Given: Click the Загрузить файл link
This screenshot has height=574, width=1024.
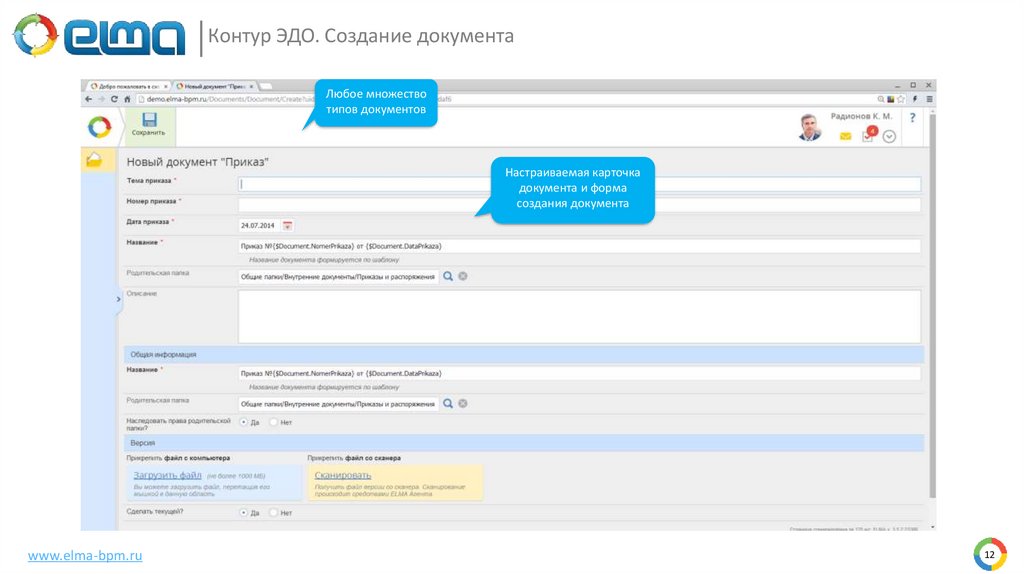Looking at the screenshot, I should click(168, 475).
